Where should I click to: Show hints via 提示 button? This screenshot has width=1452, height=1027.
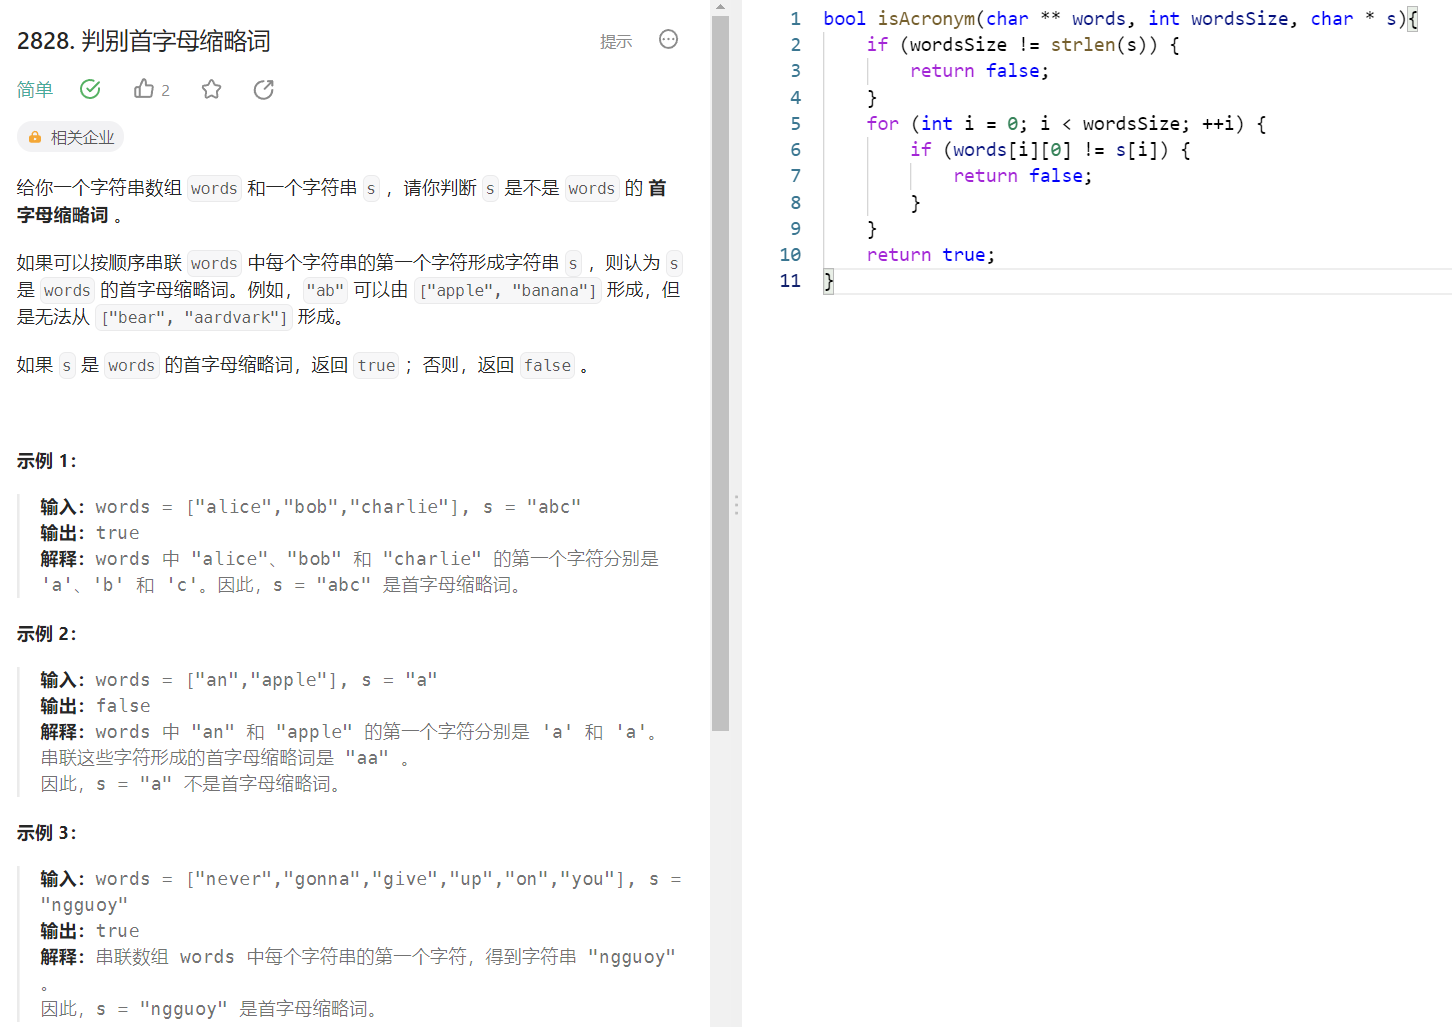(616, 41)
